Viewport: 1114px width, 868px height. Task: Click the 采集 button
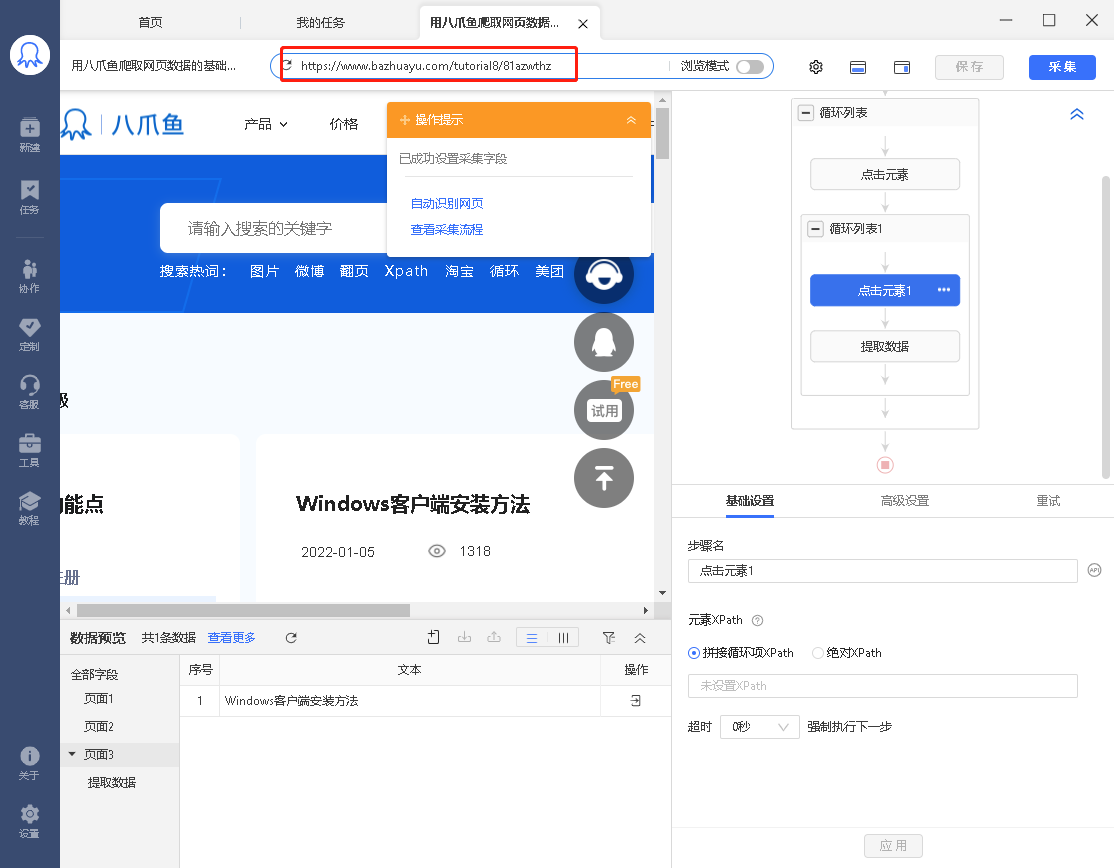(x=1062, y=67)
